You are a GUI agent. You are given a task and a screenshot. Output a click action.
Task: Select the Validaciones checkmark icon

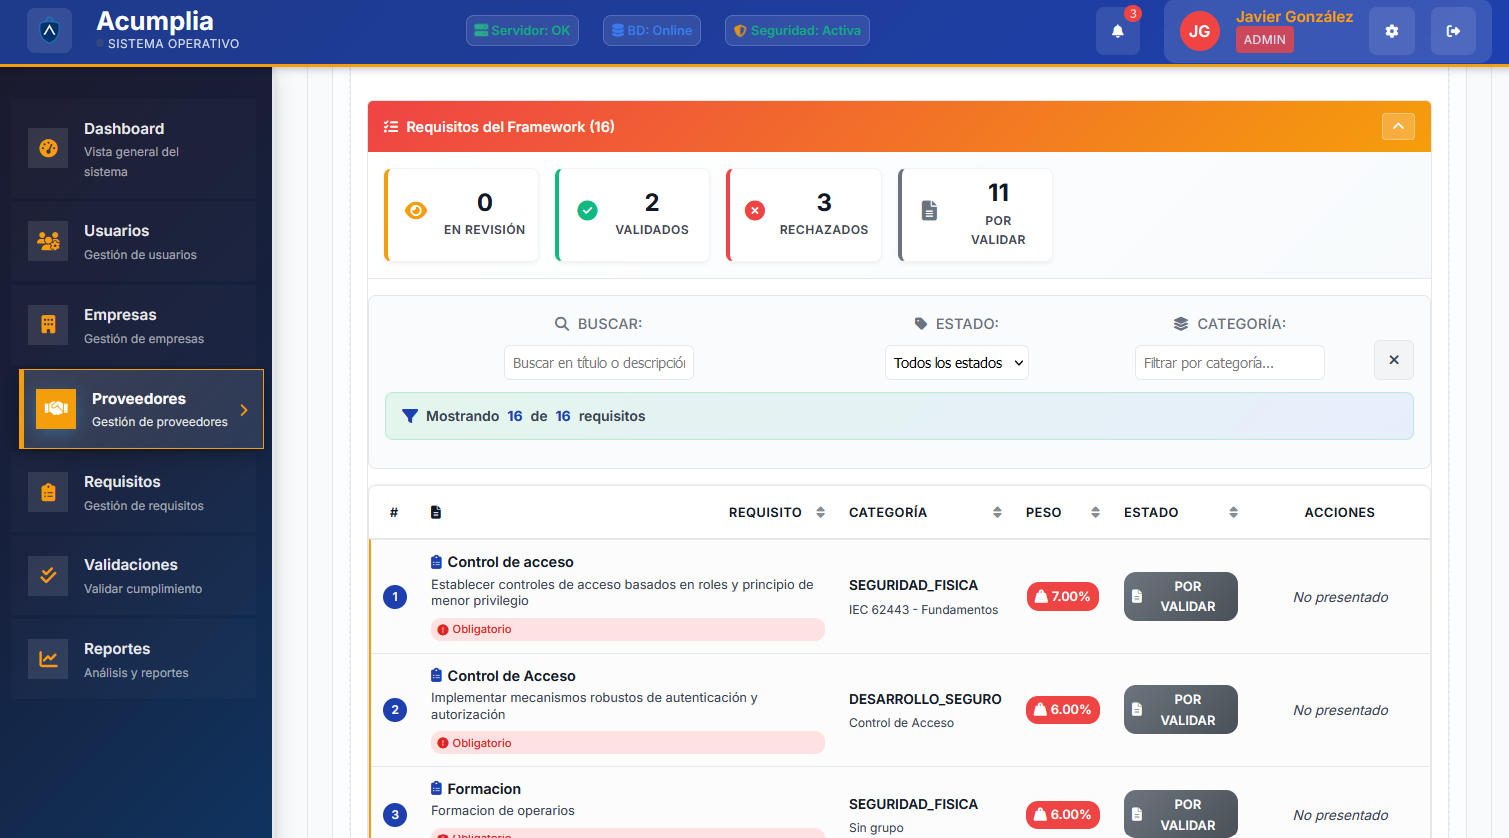point(48,575)
